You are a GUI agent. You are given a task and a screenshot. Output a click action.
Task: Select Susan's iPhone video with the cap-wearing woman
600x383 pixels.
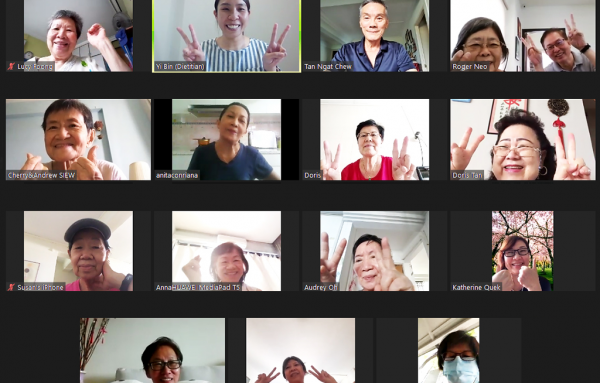coord(78,251)
